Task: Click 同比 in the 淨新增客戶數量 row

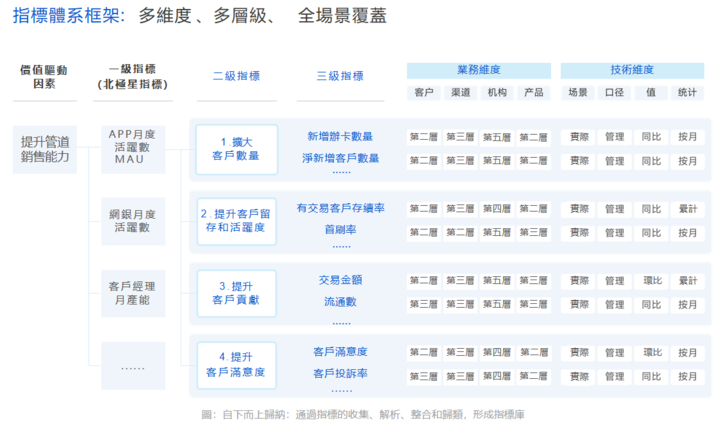Action: [x=651, y=161]
